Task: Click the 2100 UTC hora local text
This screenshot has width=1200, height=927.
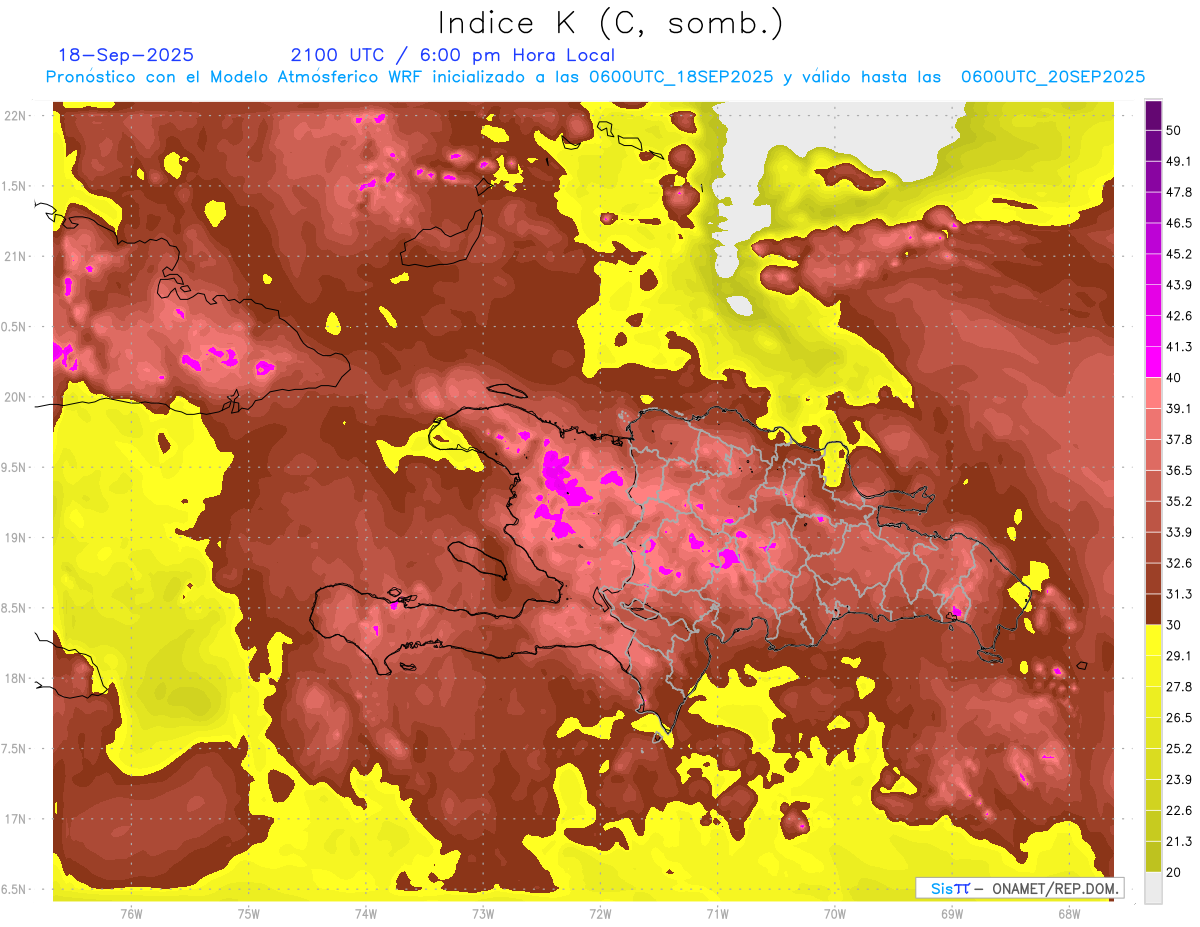Action: point(453,55)
